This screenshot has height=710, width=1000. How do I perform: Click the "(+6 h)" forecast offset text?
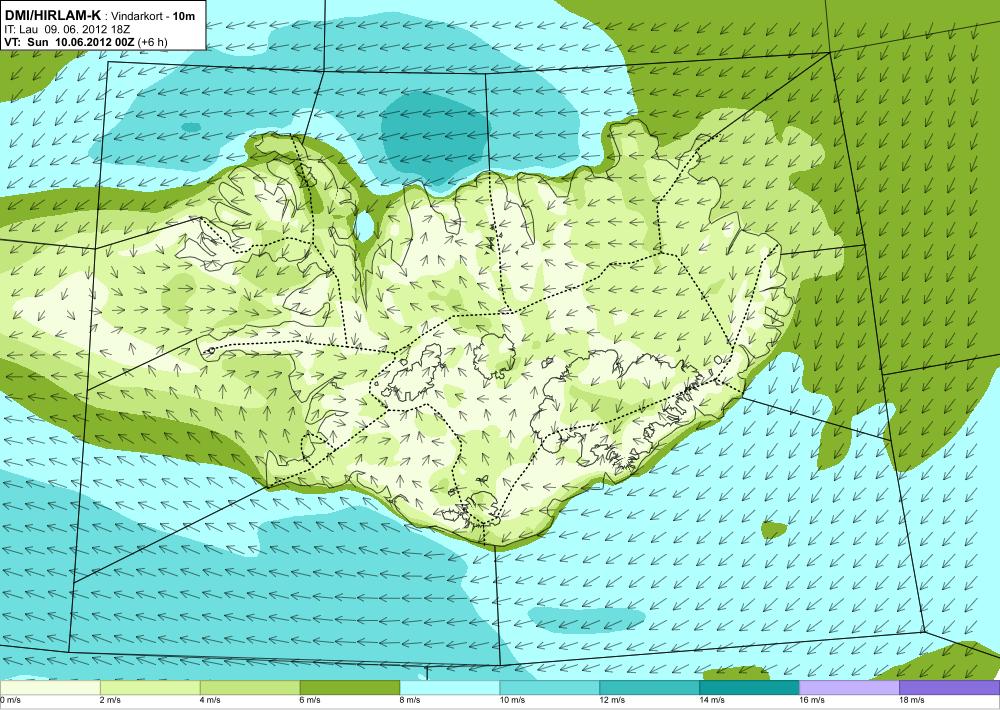tap(153, 42)
